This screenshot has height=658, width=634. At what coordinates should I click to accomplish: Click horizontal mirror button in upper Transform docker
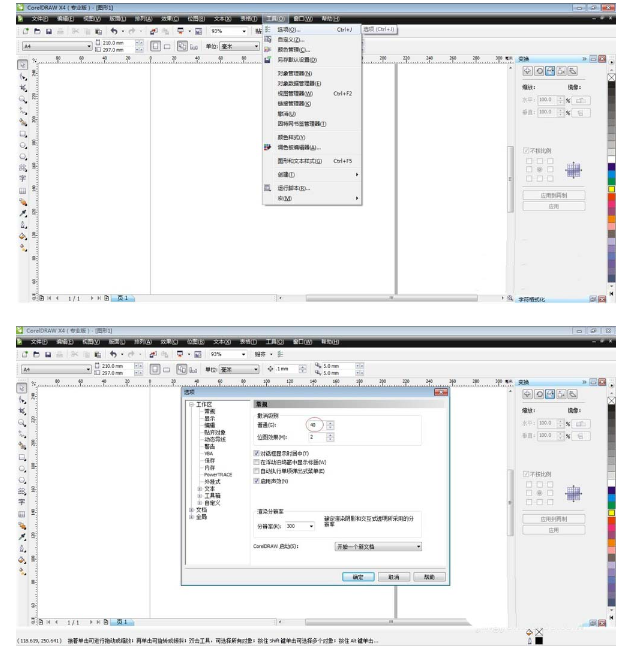[580, 101]
